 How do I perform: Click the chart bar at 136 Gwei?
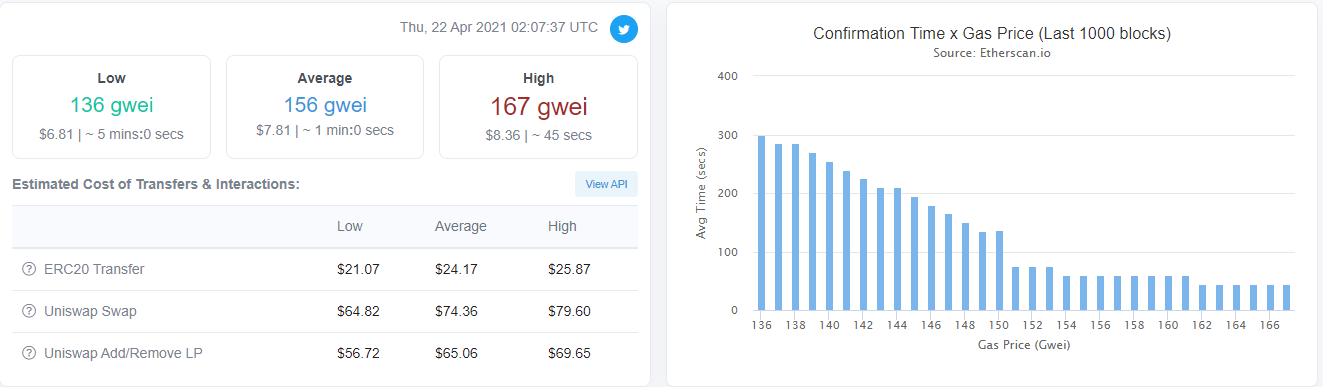(x=762, y=223)
